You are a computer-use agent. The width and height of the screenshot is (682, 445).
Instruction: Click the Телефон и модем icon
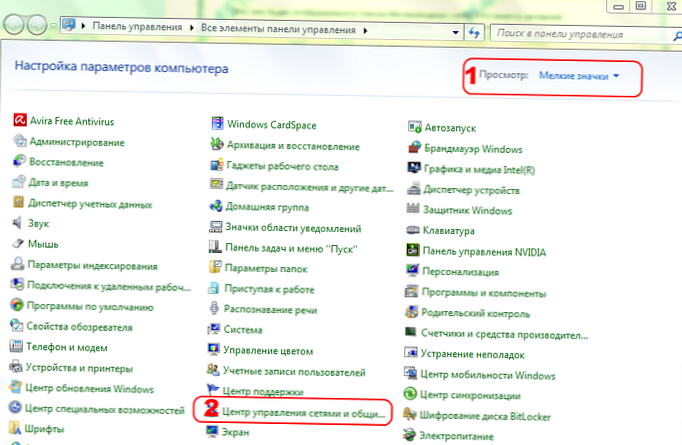tap(16, 346)
